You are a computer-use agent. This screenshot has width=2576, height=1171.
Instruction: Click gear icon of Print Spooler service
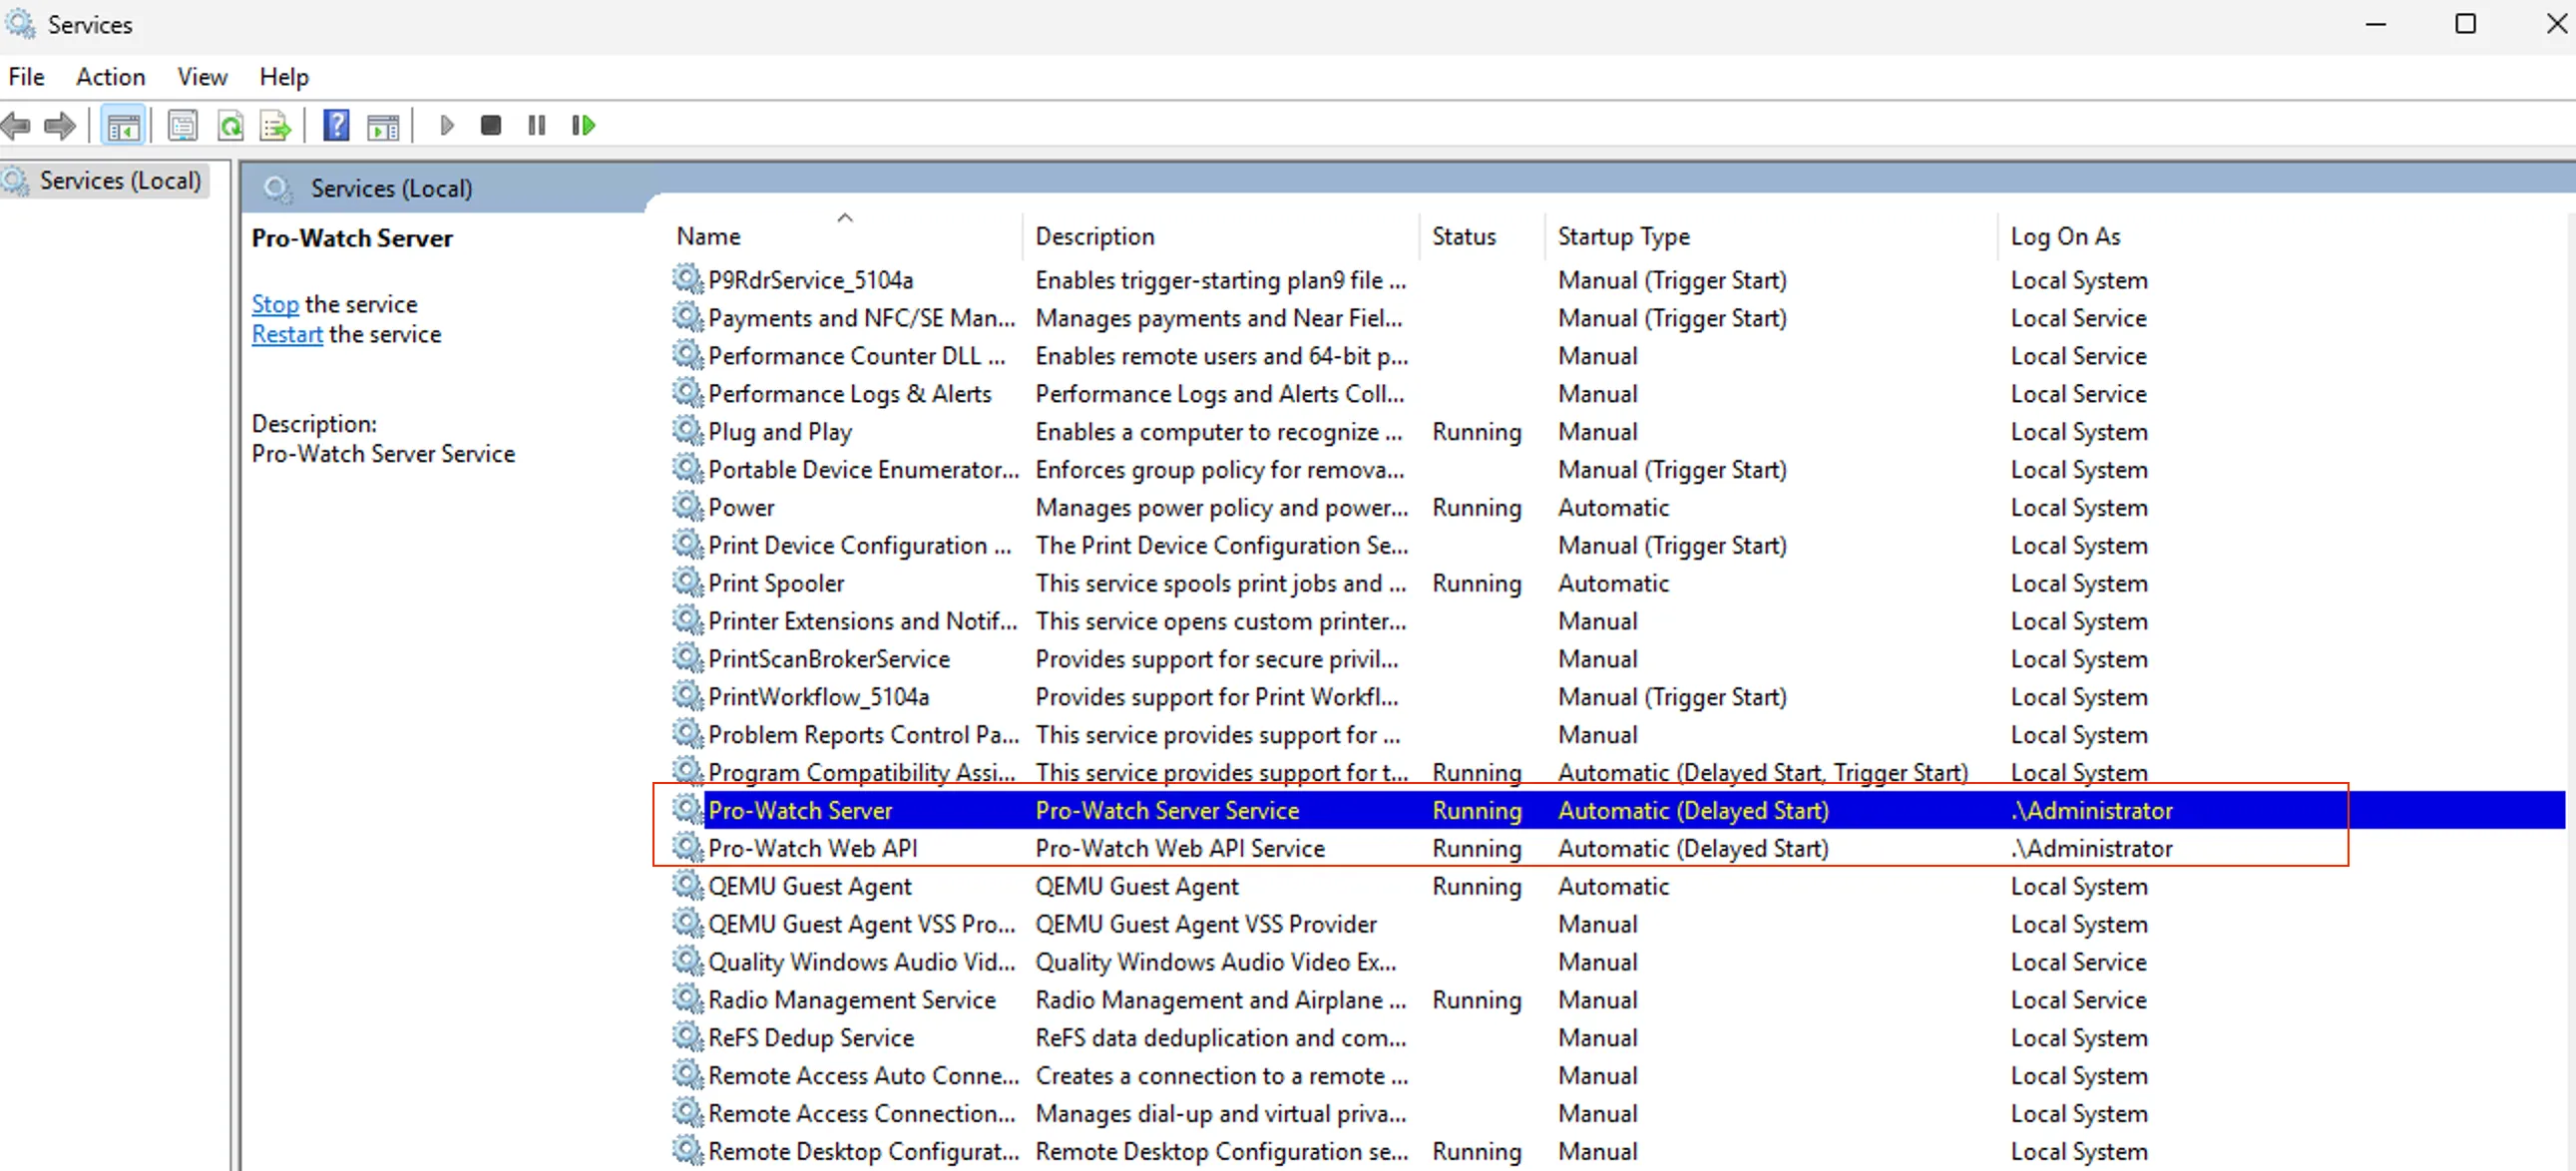(687, 582)
